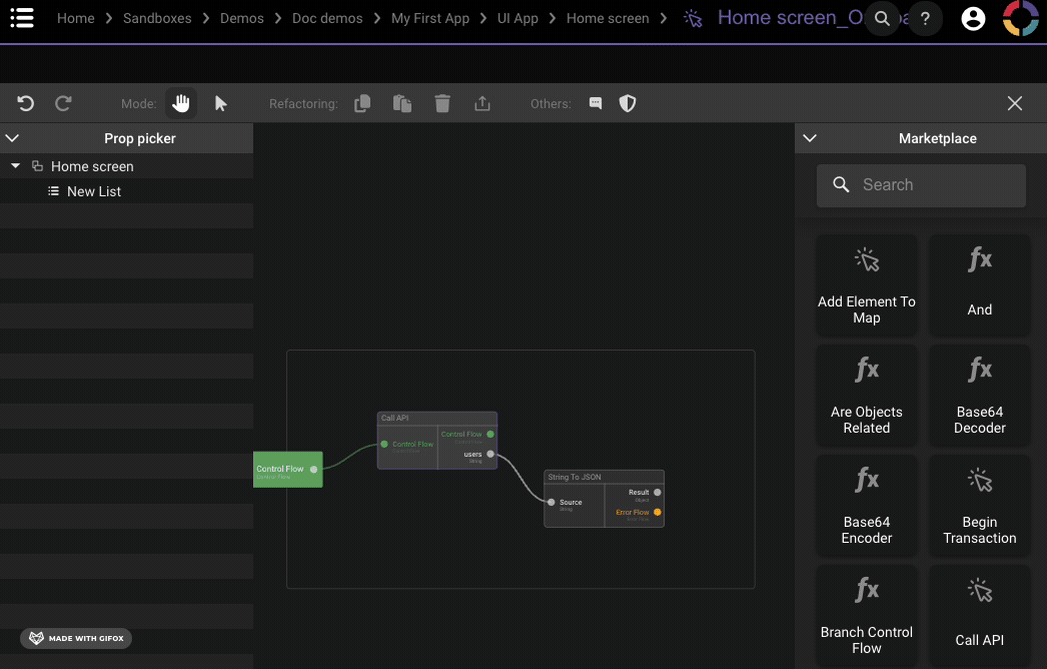Screen dimensions: 1047x669
Task: Go to Sandboxes in breadcrumb
Action: point(157,18)
